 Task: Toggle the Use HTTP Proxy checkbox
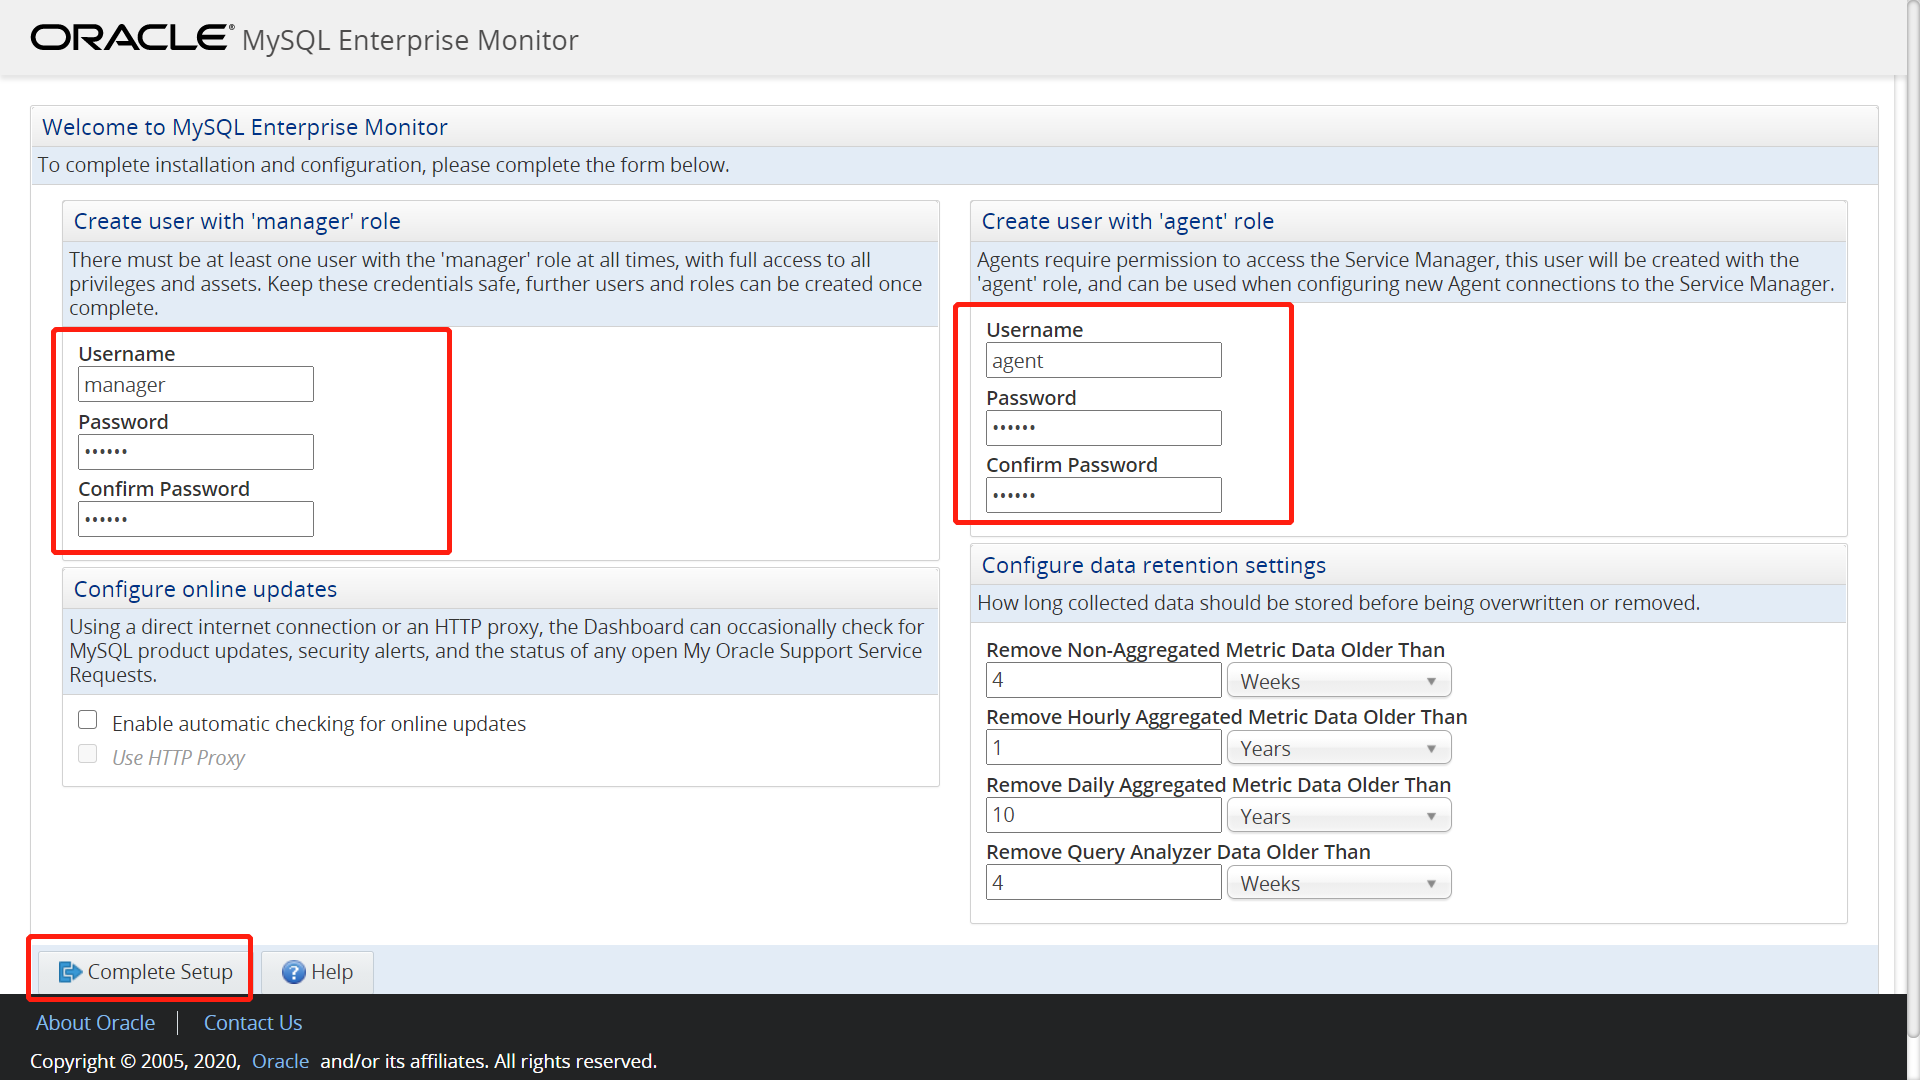pyautogui.click(x=88, y=755)
